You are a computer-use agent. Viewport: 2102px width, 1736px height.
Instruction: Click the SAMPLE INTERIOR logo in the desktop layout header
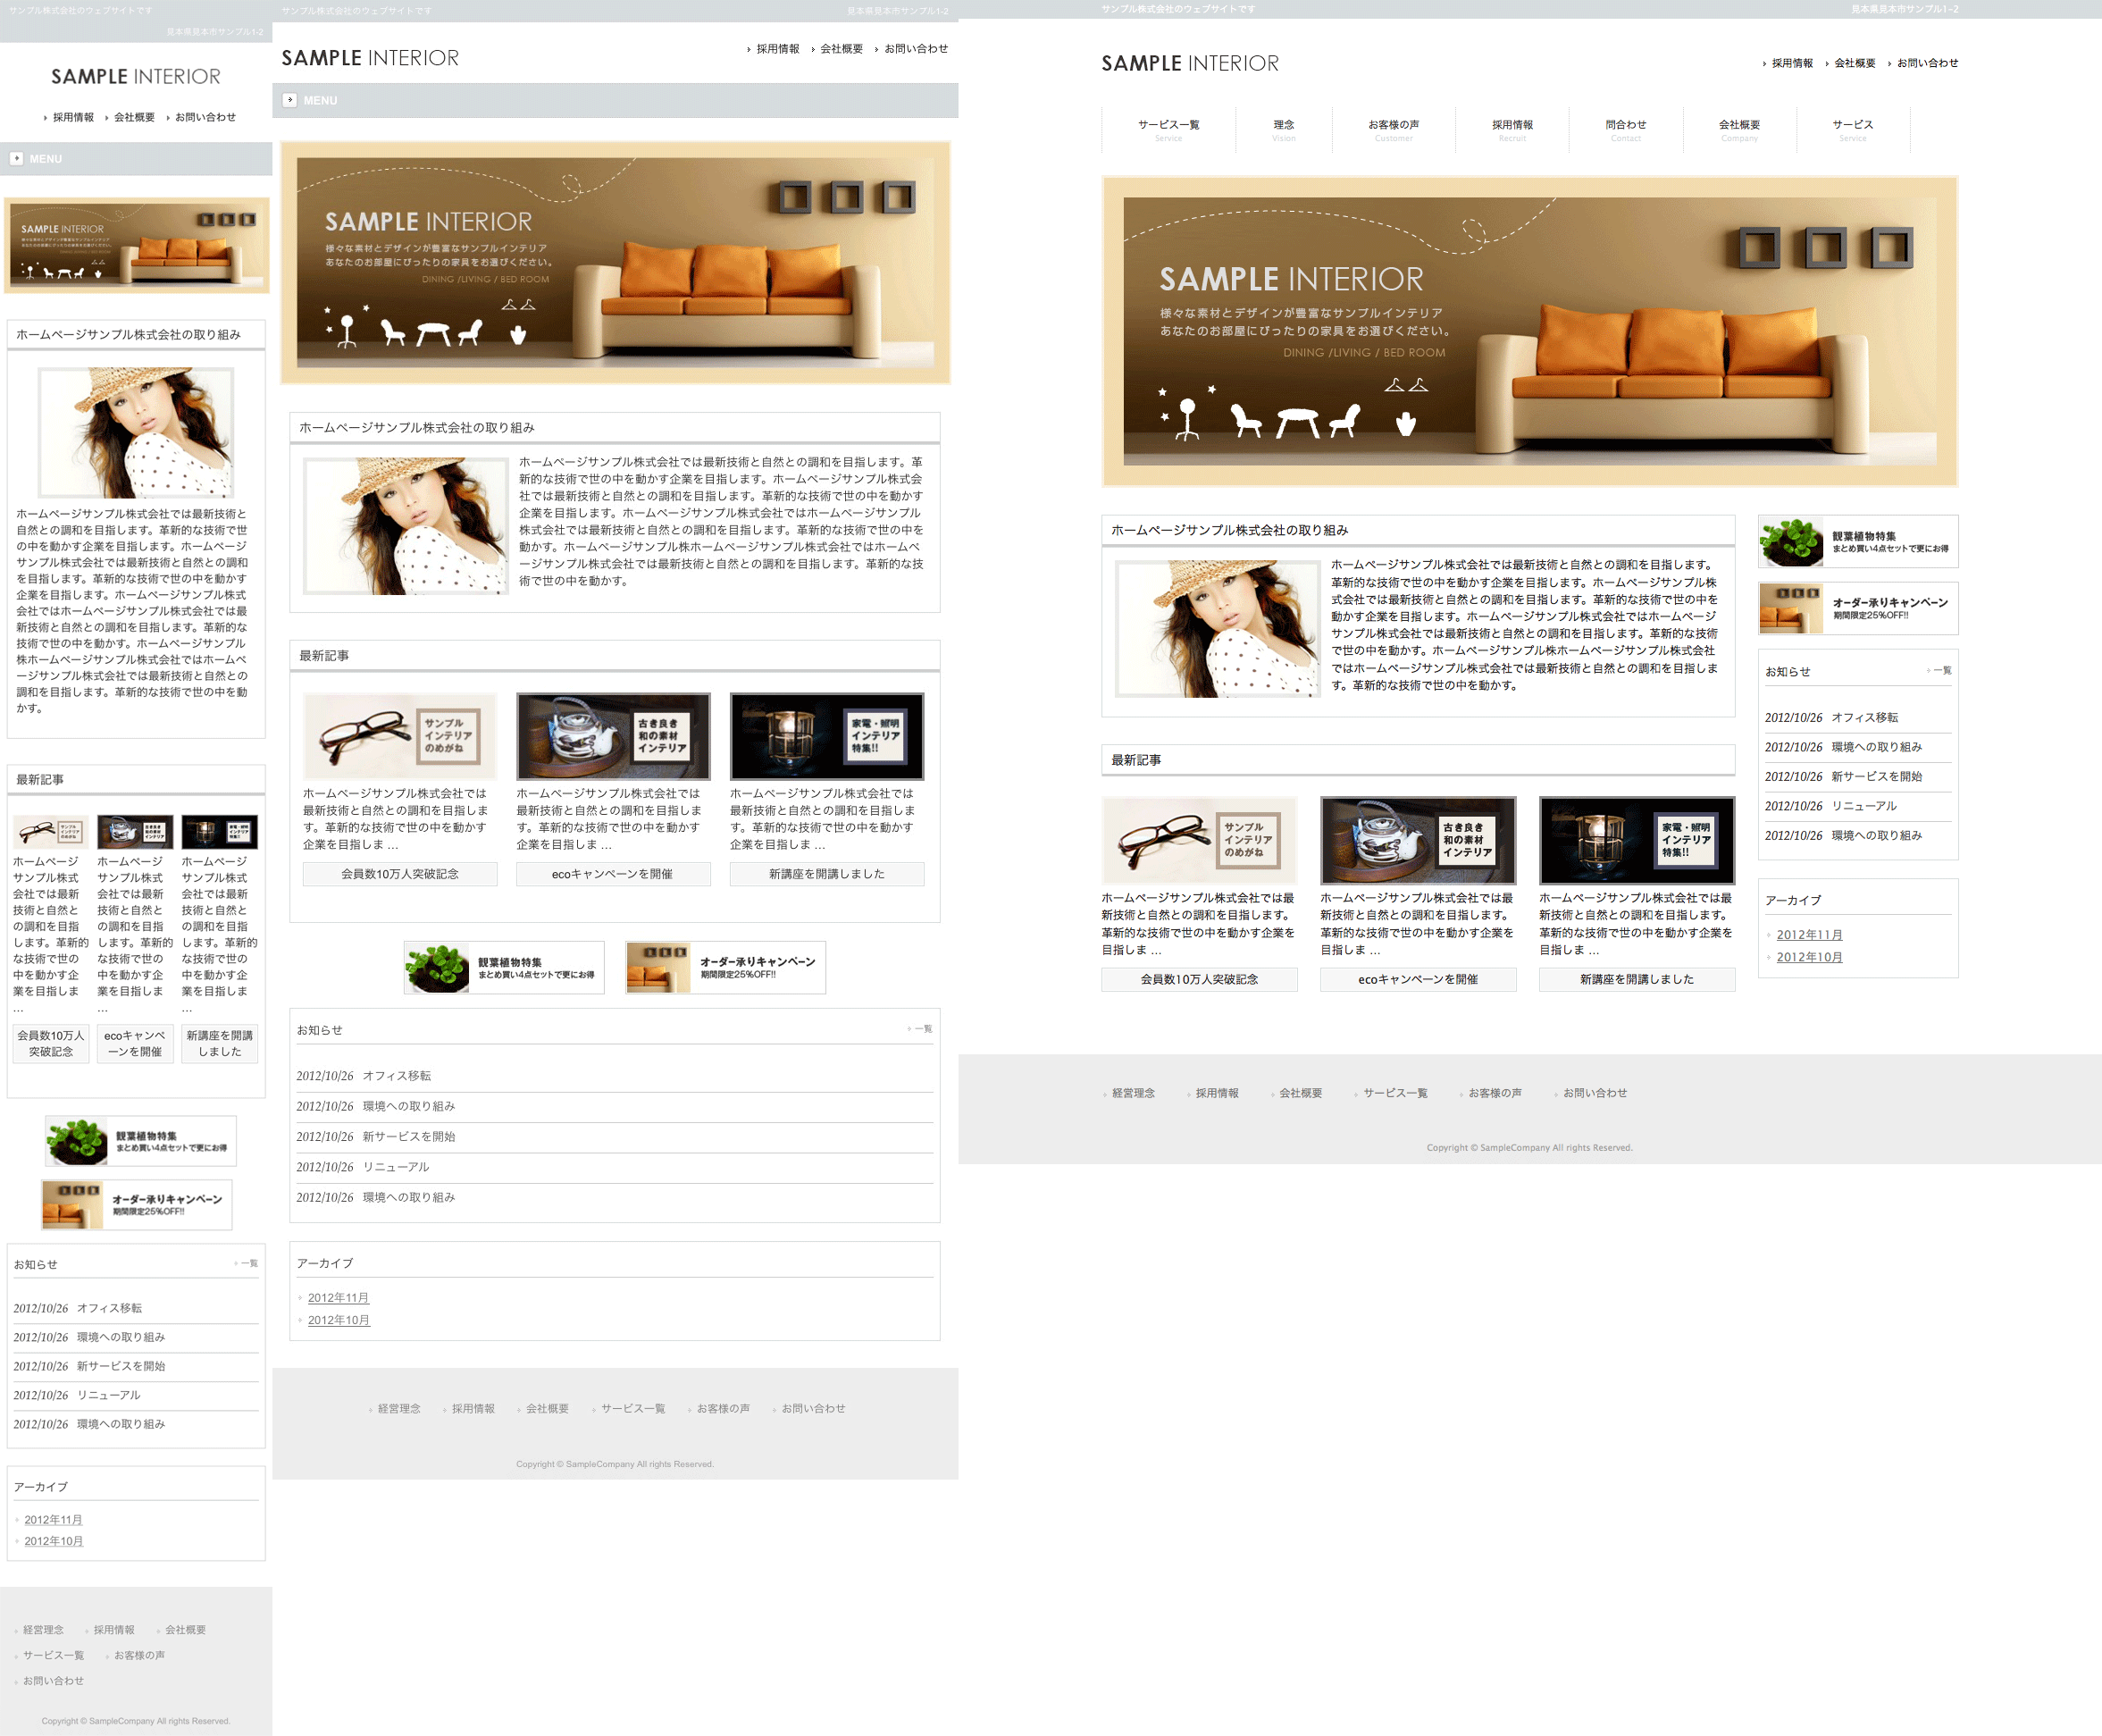[1189, 64]
